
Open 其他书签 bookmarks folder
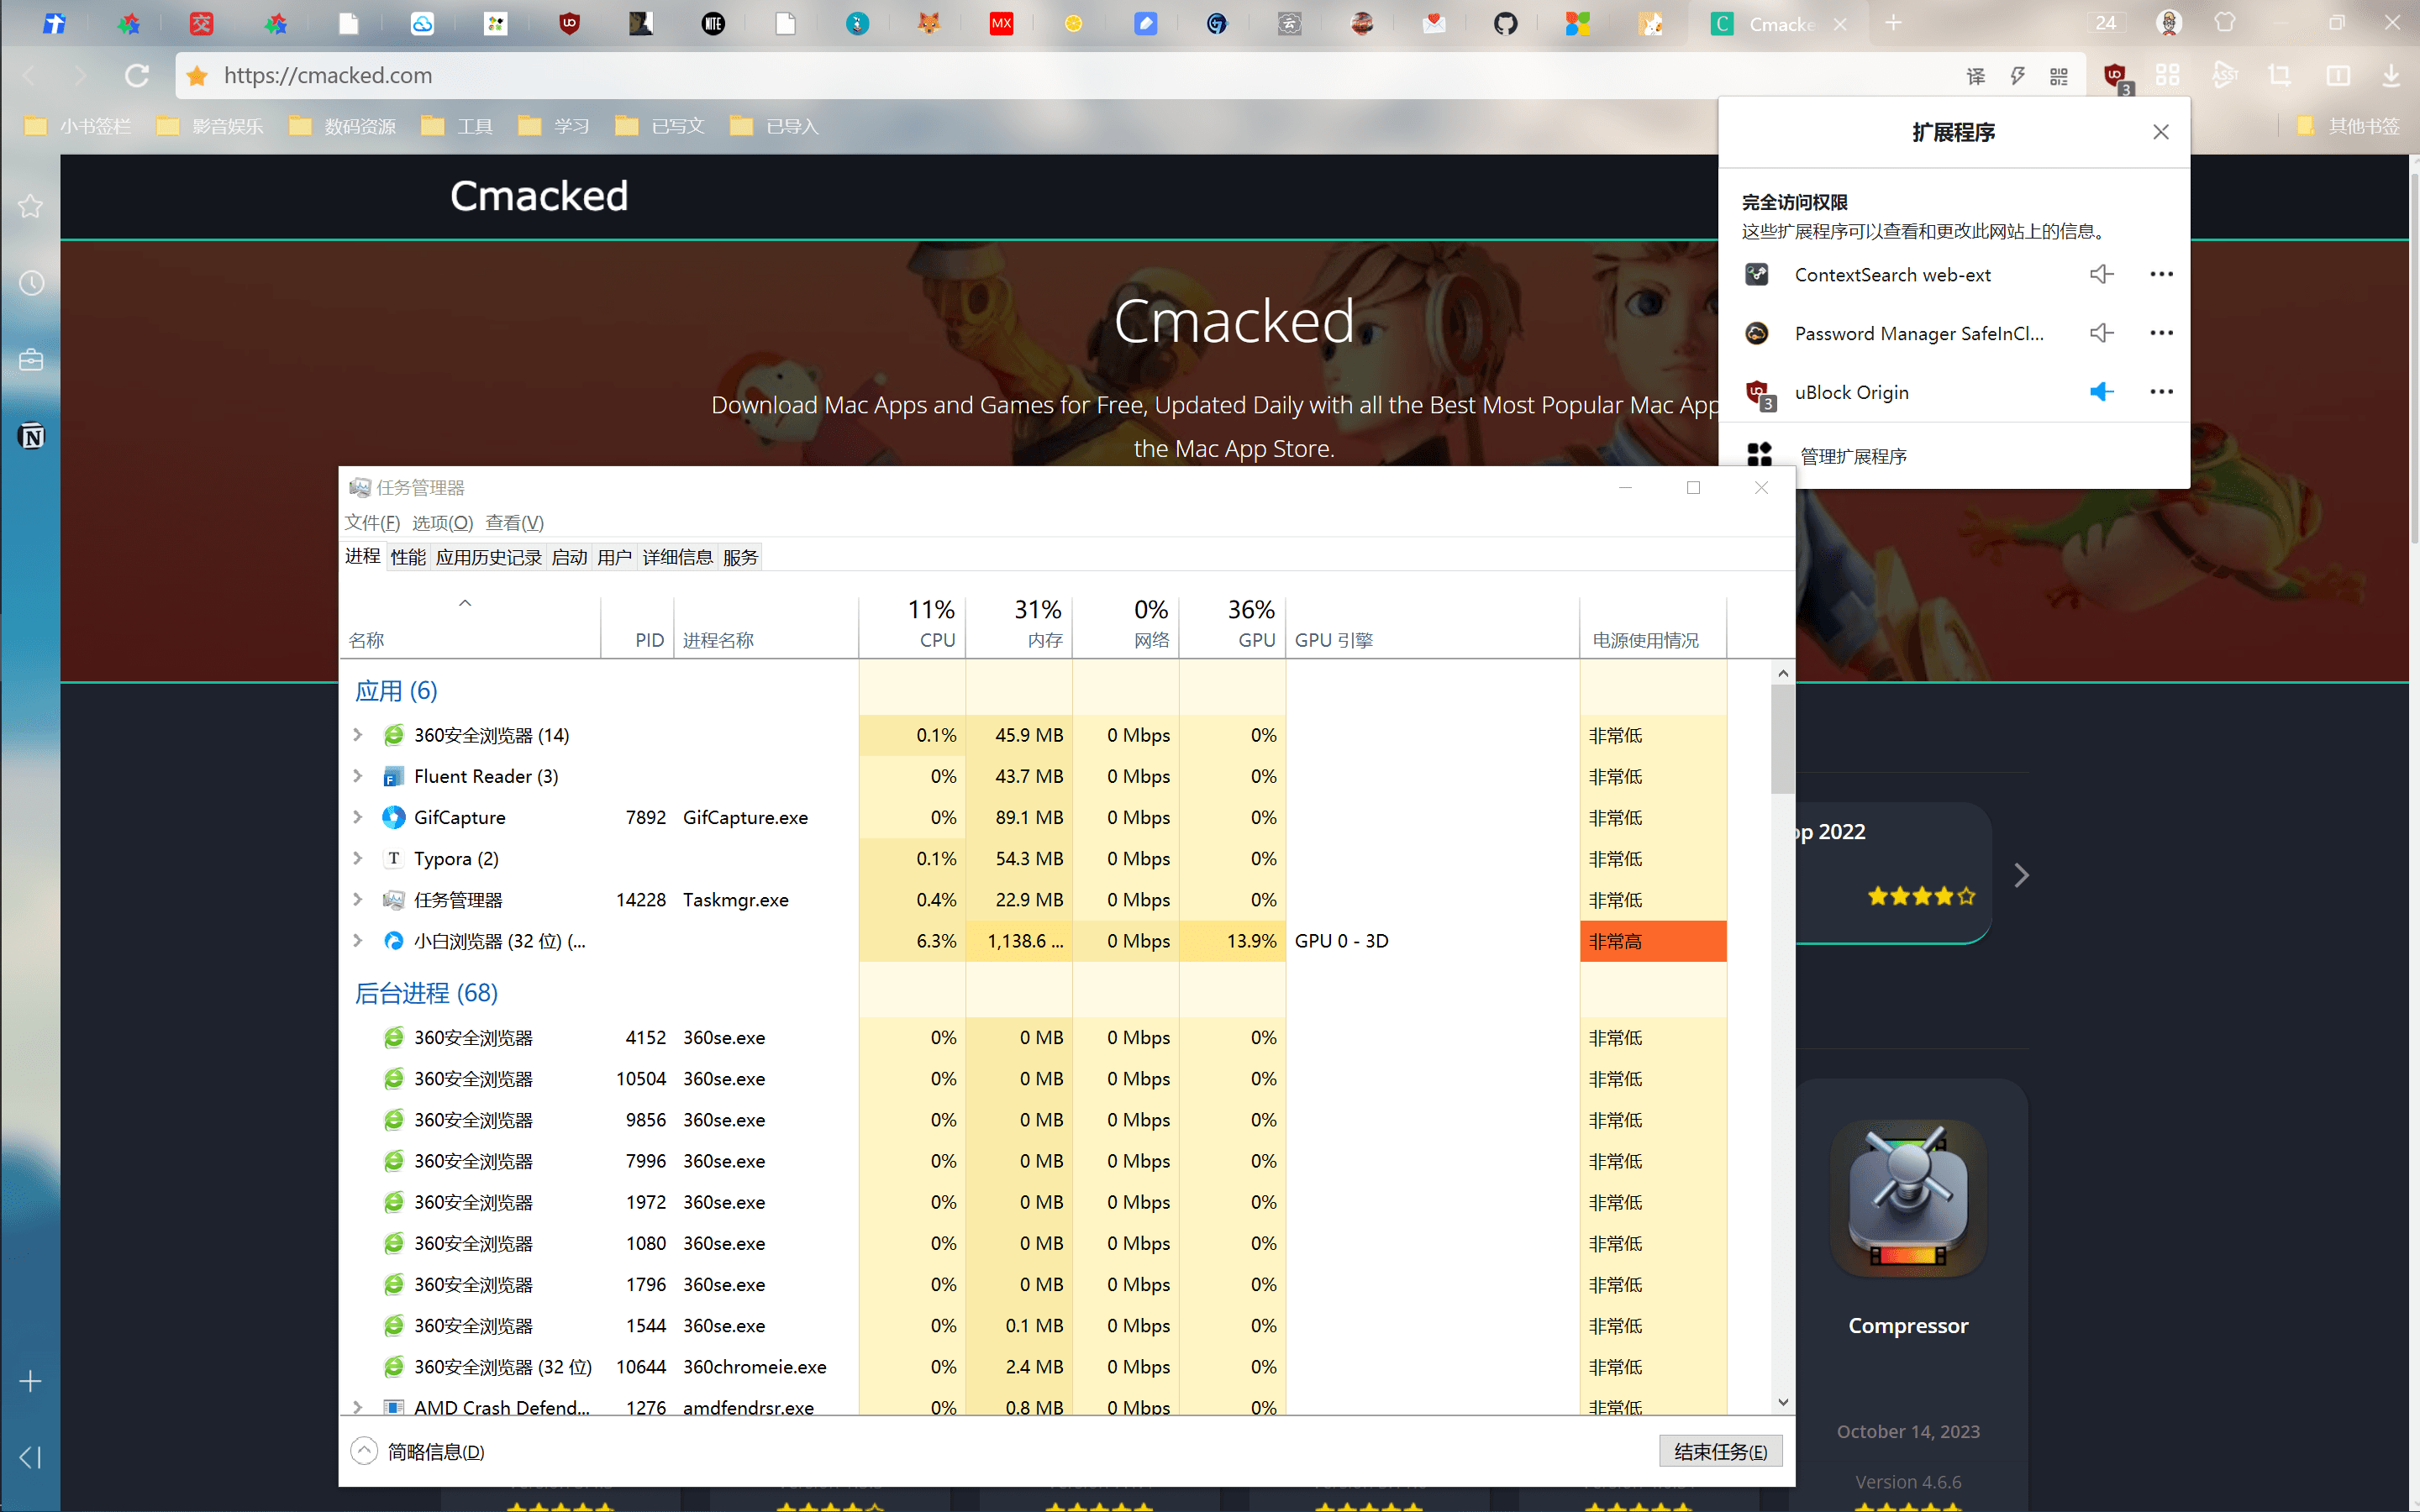pos(2349,126)
